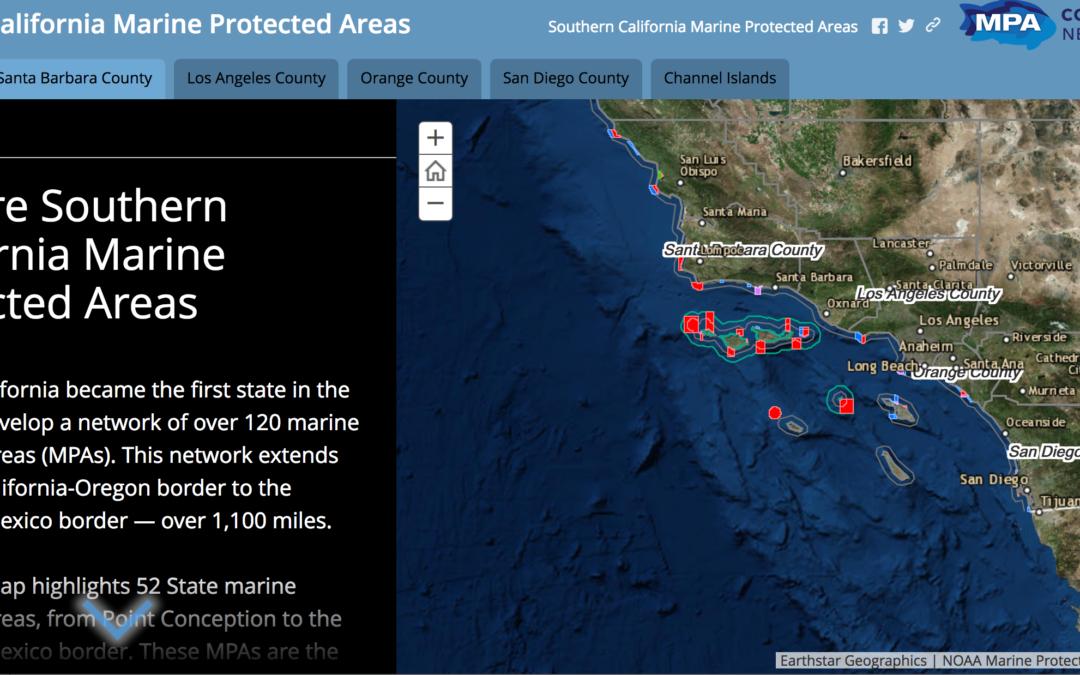Viewport: 1080px width, 675px height.
Task: Reset map to default home extent
Action: point(435,171)
